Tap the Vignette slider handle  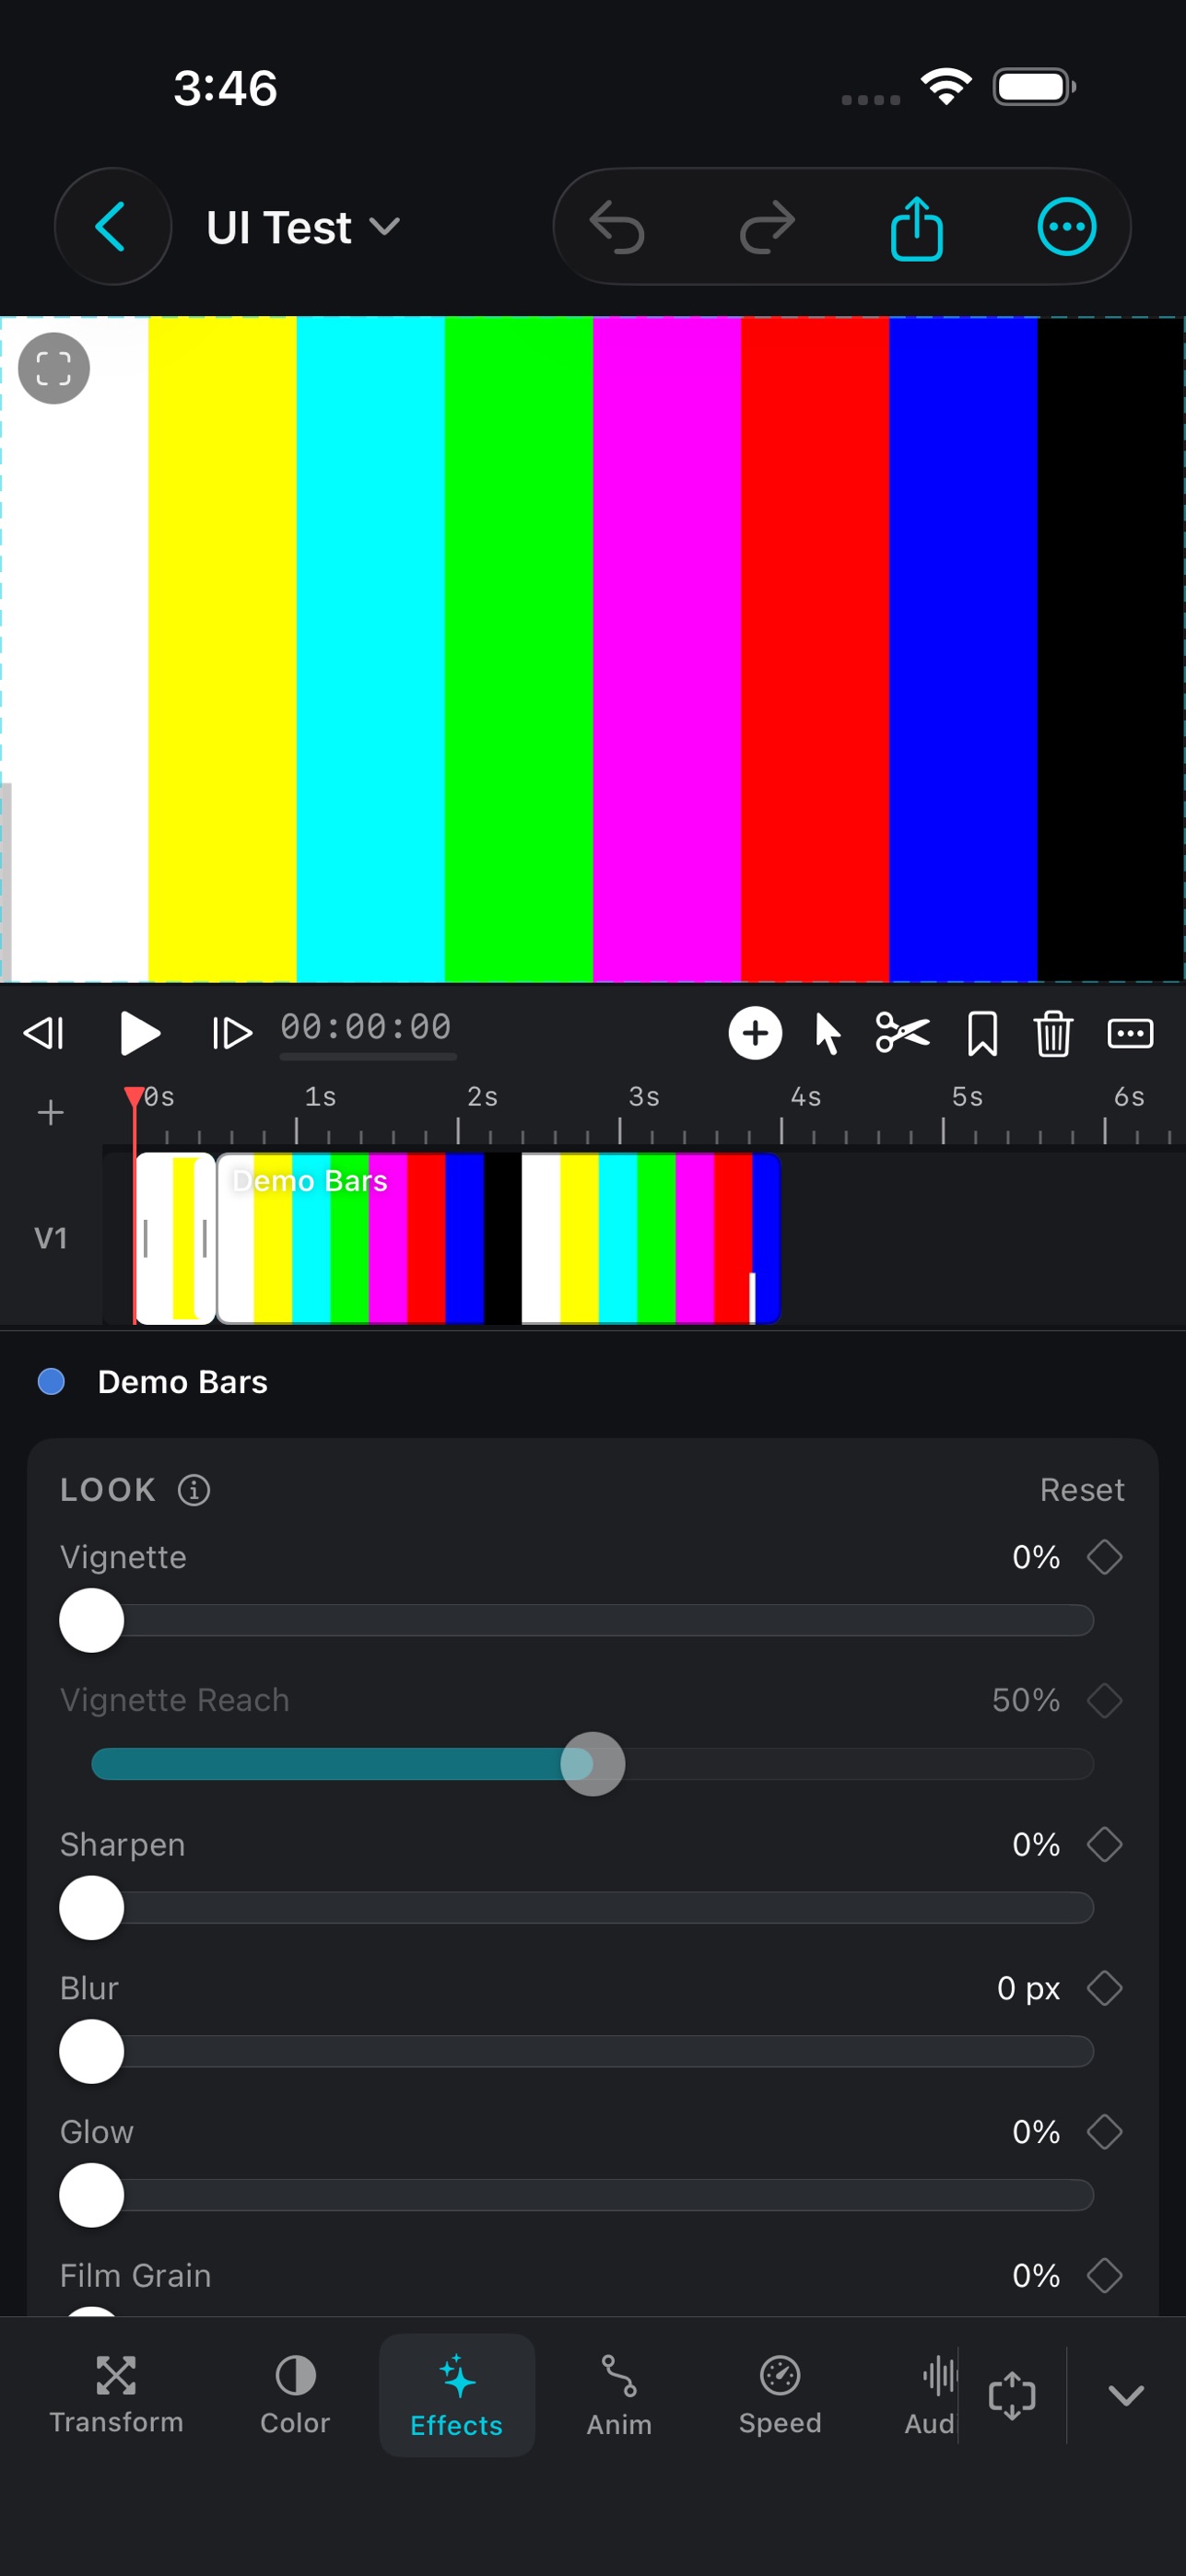tap(91, 1620)
